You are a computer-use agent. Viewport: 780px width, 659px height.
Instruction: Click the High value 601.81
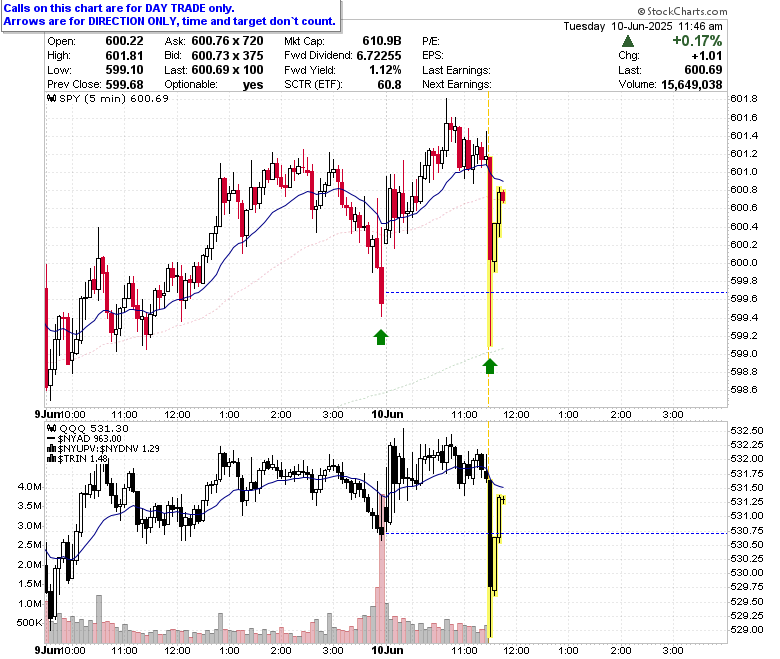(124, 56)
